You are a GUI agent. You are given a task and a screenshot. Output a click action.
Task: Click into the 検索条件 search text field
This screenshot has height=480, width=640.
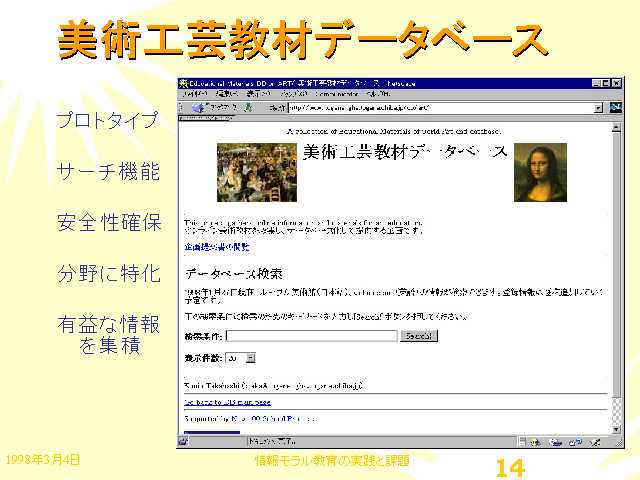(x=311, y=336)
